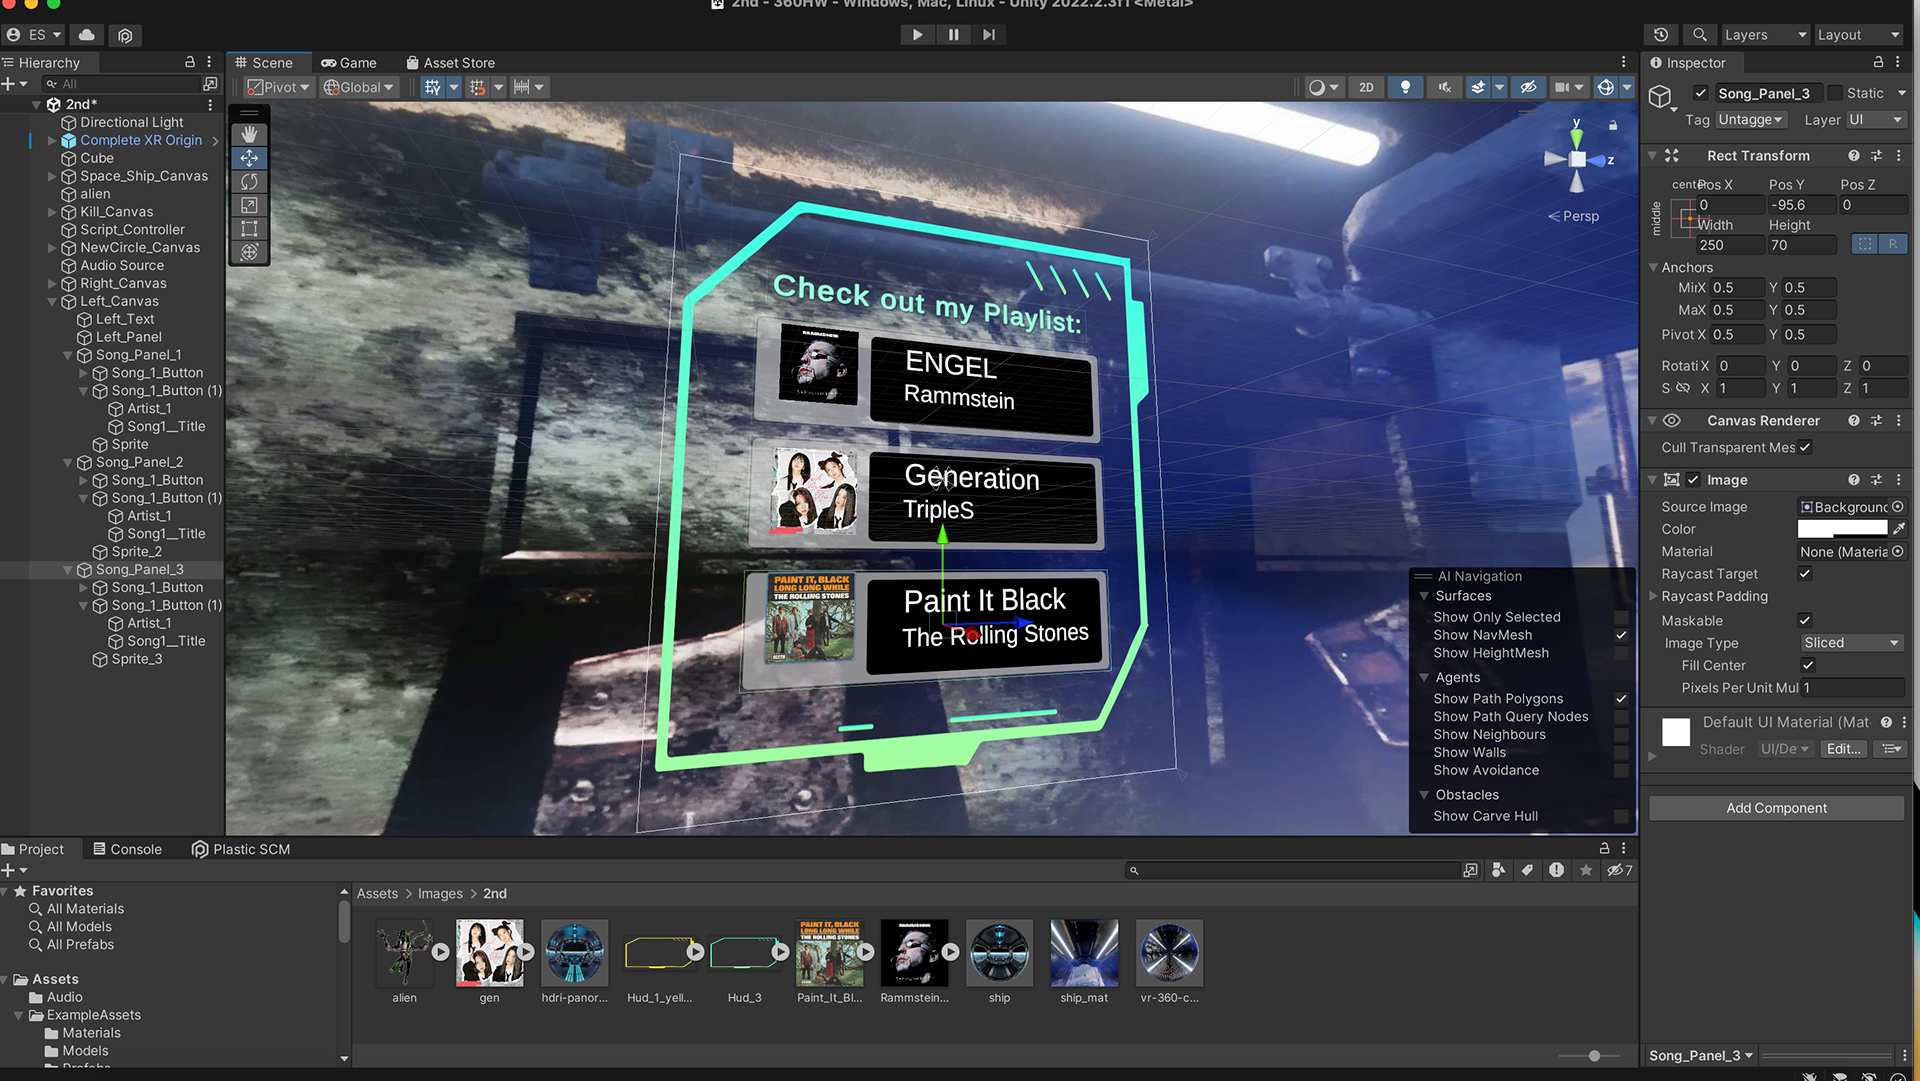Image resolution: width=1920 pixels, height=1081 pixels.
Task: Select Directional Light in Hierarchy
Action: (x=131, y=123)
